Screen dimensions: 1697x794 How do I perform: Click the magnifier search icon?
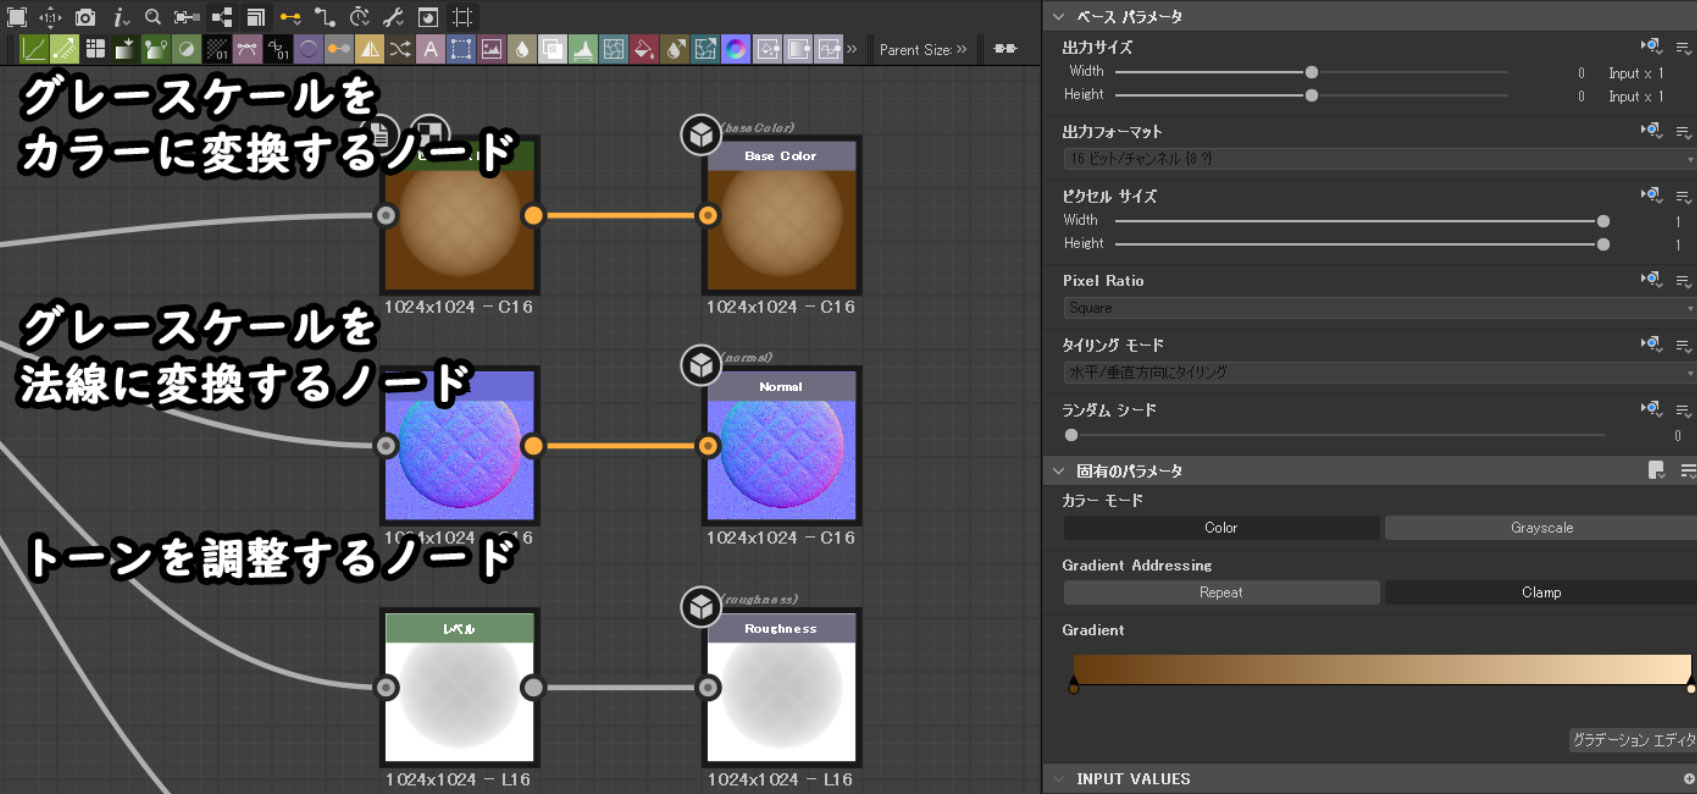[x=152, y=17]
